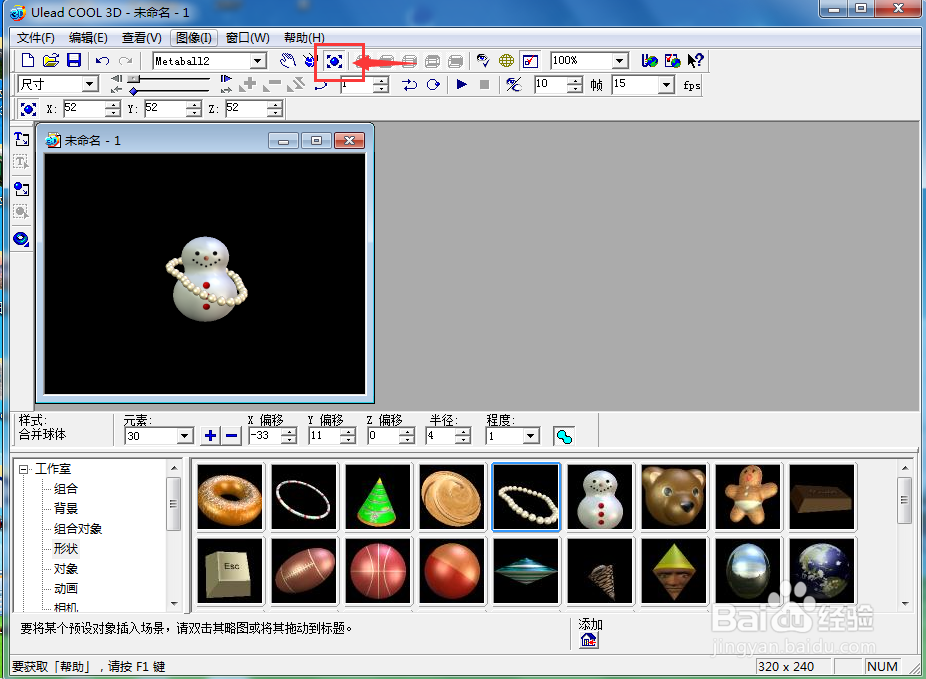Screen dimensions: 926x679
Task: Select the Earth globe preset thumbnail
Action: point(822,571)
